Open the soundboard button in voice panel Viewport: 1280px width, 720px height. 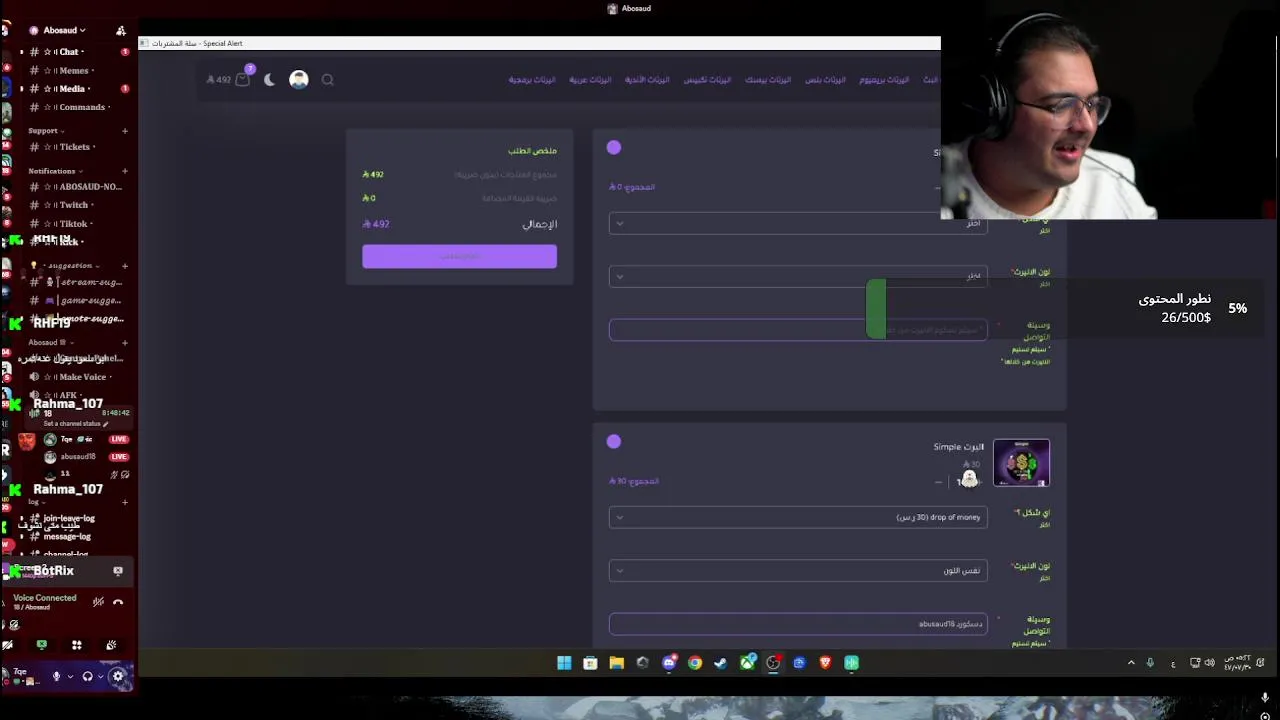[x=111, y=645]
